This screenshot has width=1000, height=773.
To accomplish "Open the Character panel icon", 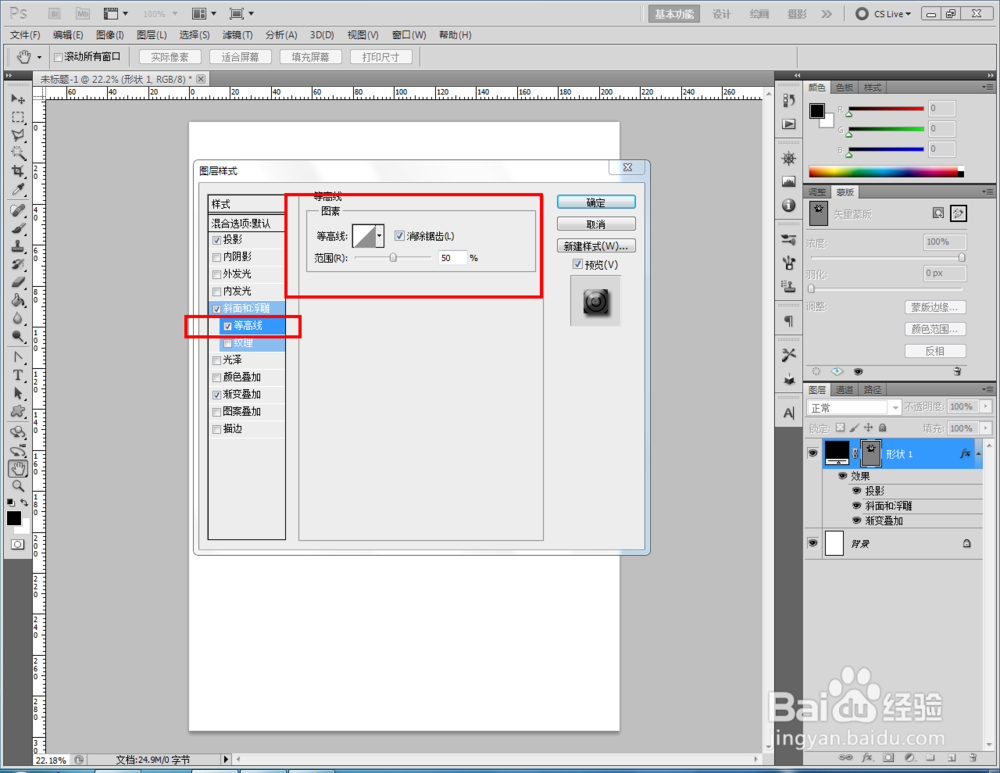I will click(789, 413).
